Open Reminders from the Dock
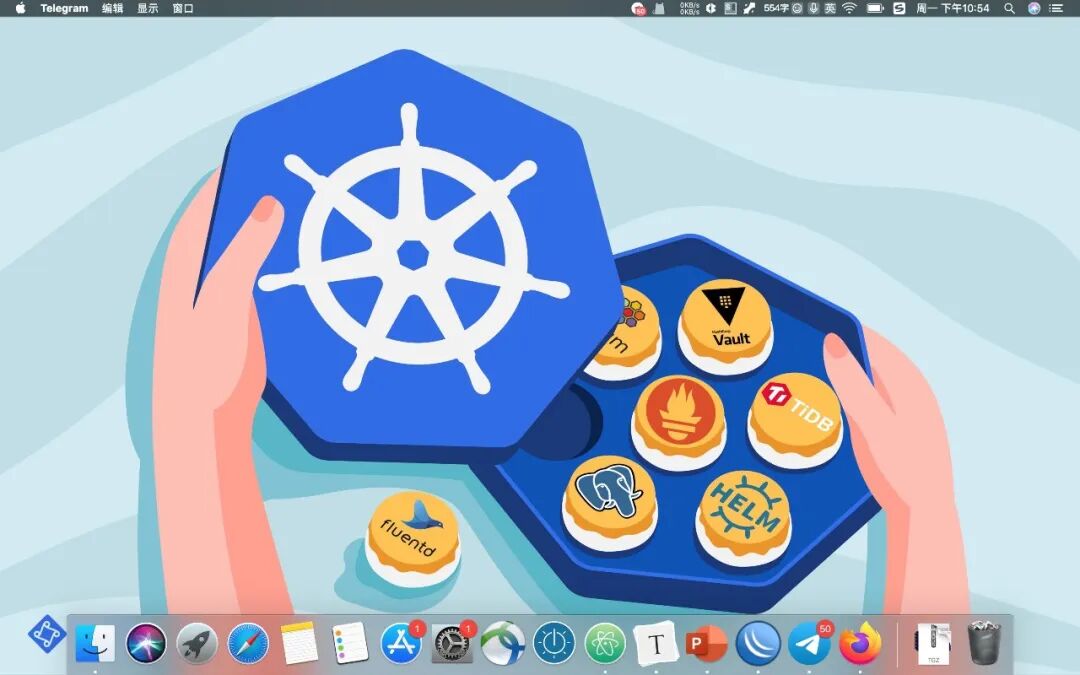This screenshot has height=675, width=1080. tap(350, 643)
